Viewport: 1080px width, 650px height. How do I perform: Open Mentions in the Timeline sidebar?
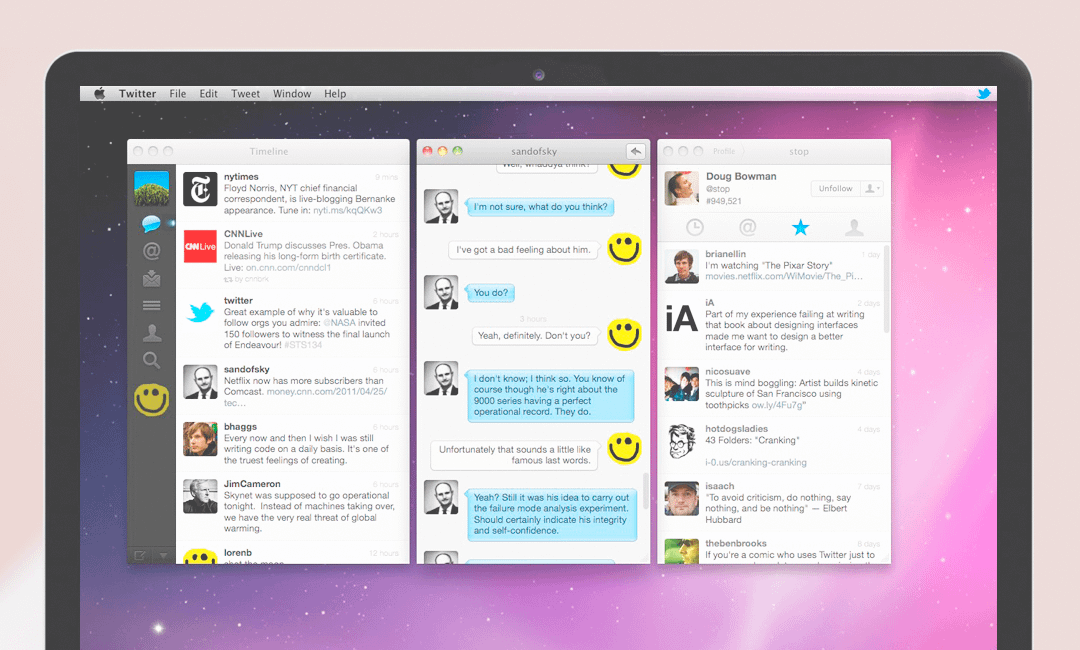(152, 251)
